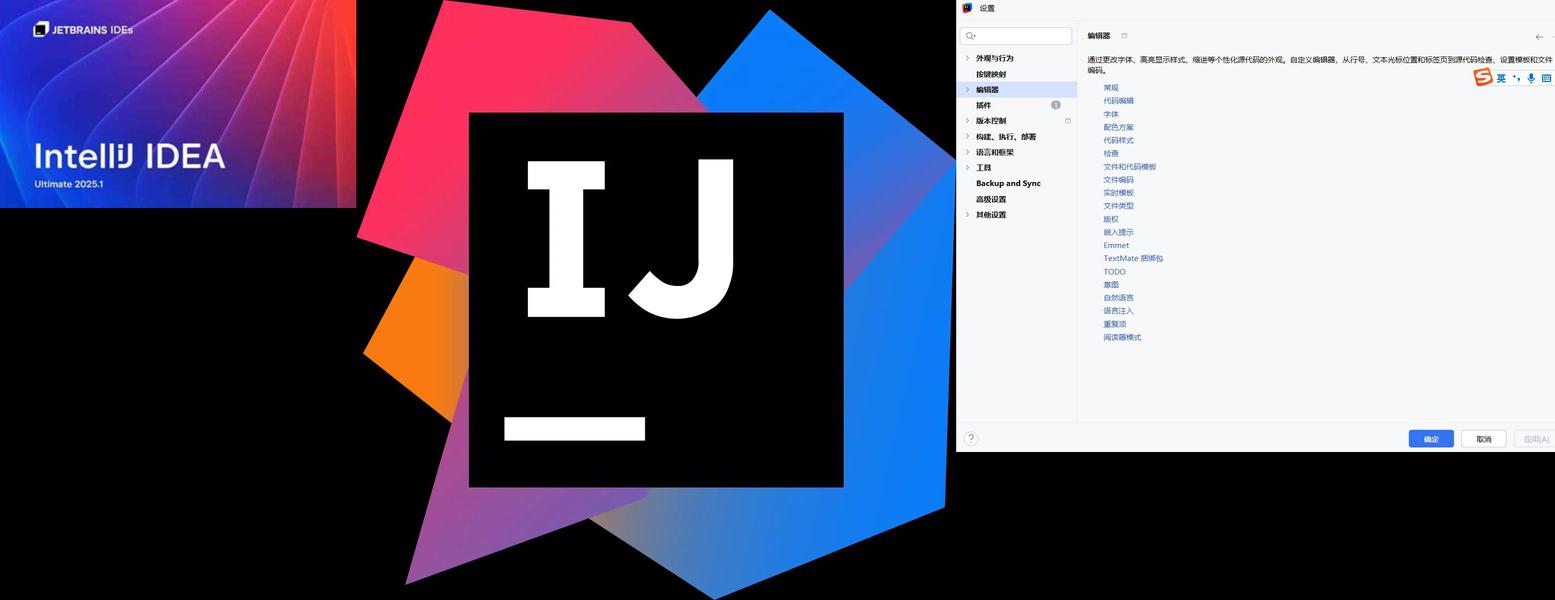Click the soft keyboard icon in IME bar
The height and width of the screenshot is (600, 1555).
(1546, 78)
